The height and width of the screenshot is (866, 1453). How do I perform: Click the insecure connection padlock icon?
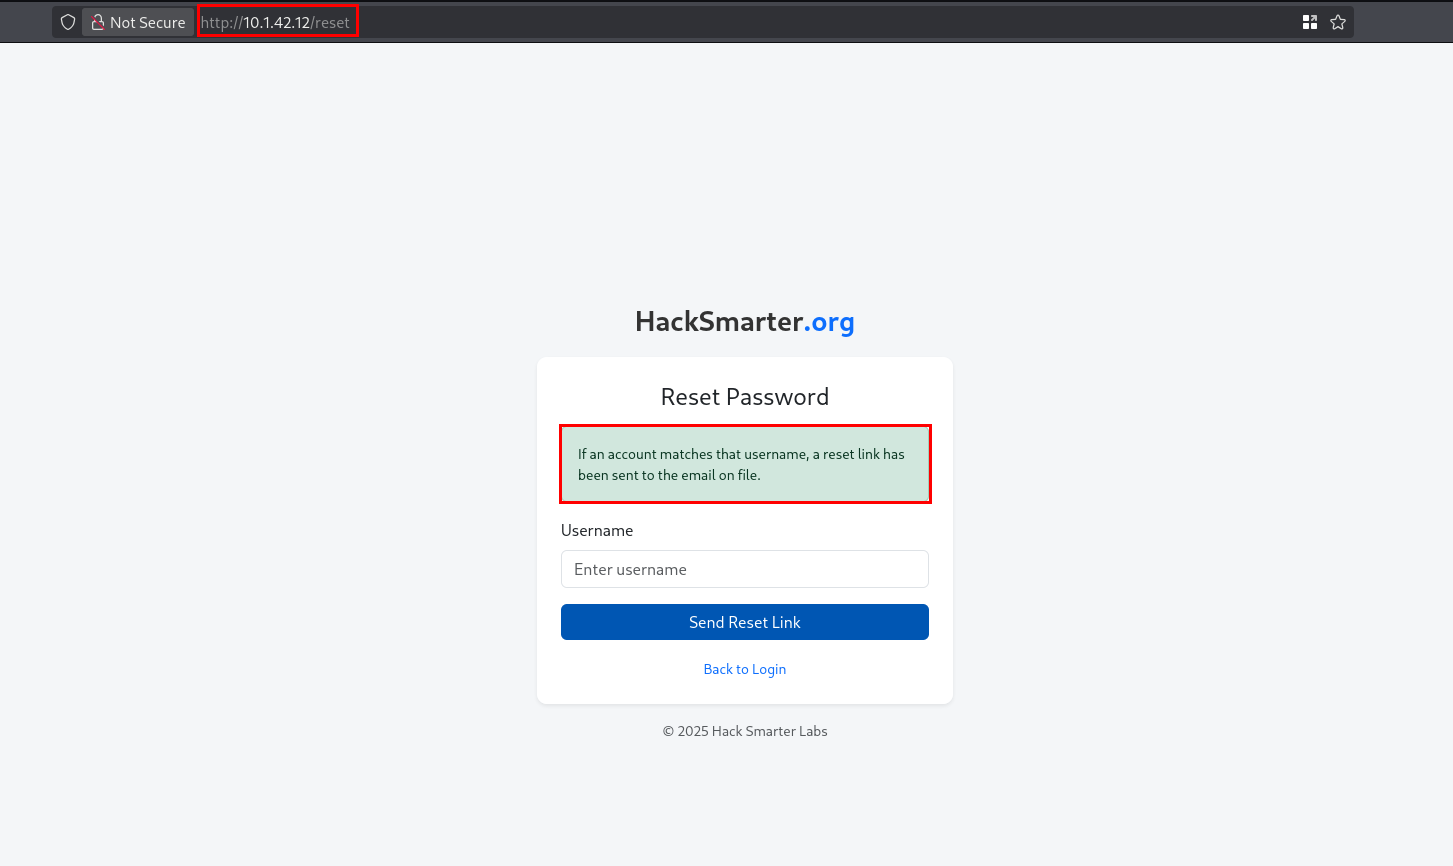click(98, 22)
